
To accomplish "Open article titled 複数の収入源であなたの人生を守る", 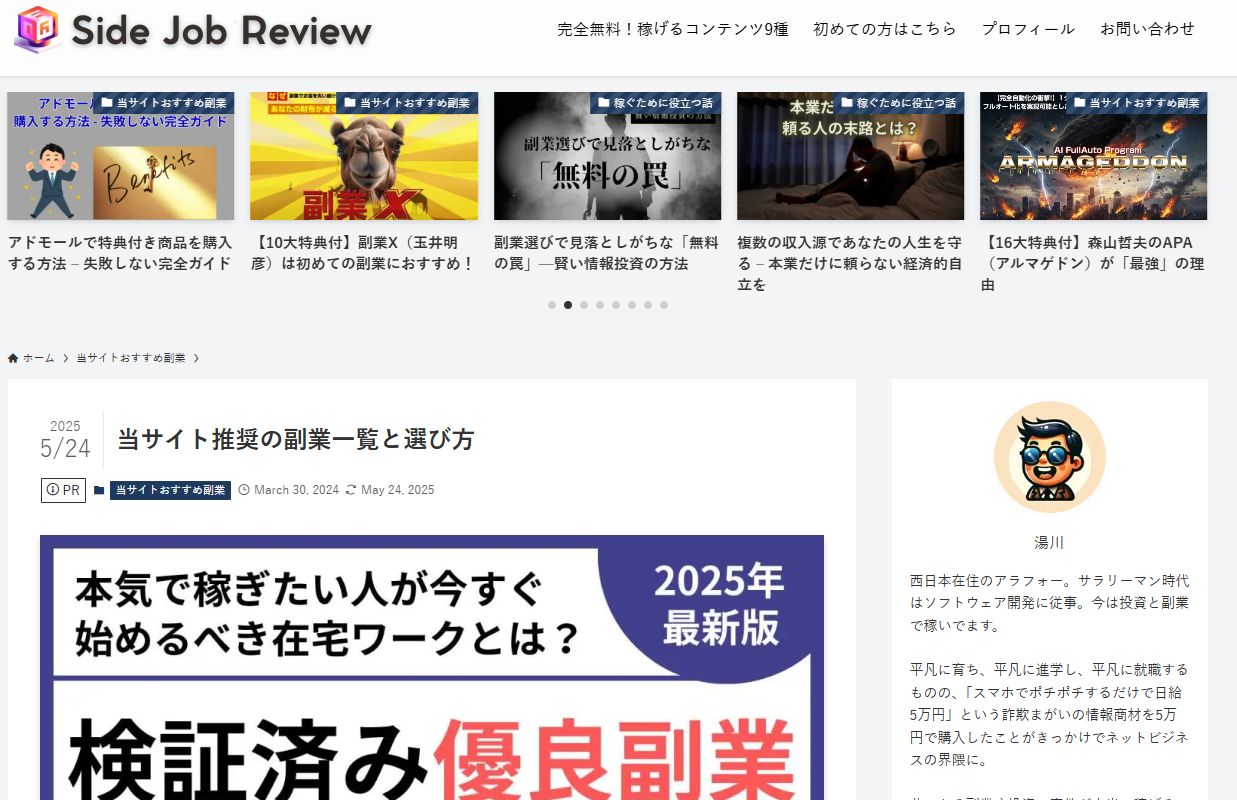I will click(849, 263).
